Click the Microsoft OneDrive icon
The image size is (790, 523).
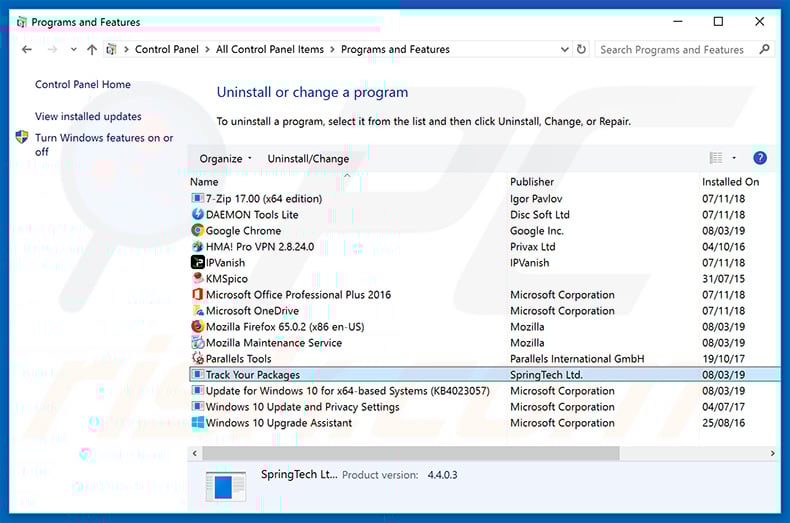pos(198,311)
